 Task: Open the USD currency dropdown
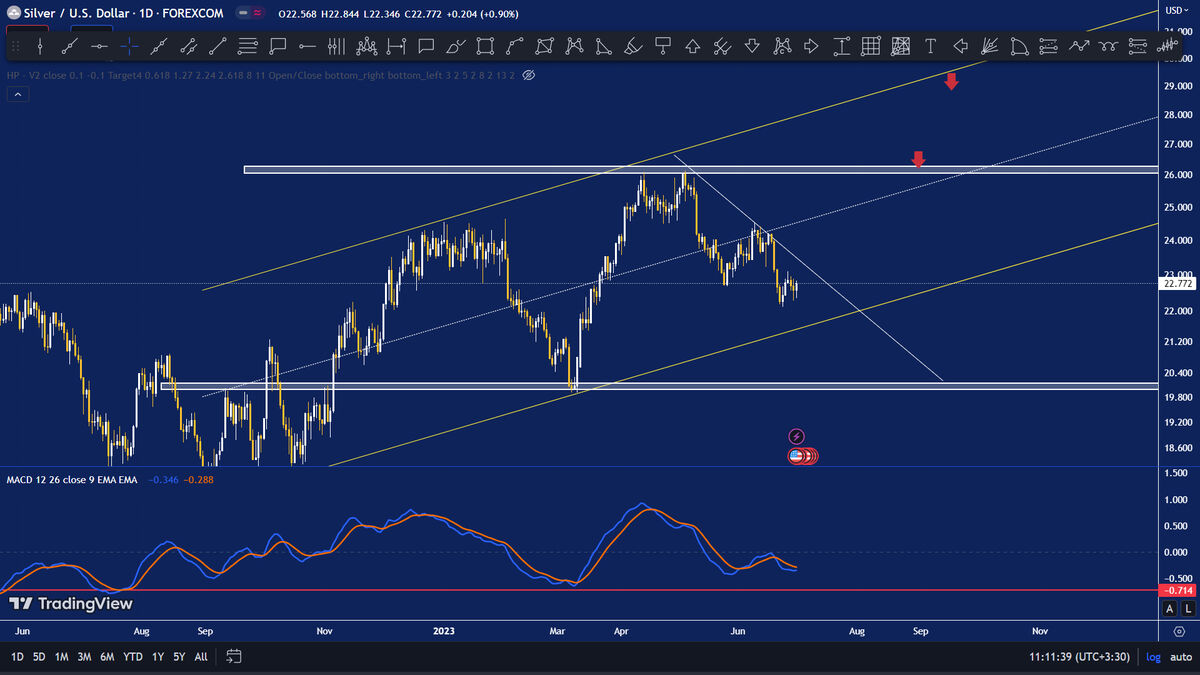click(x=1174, y=10)
